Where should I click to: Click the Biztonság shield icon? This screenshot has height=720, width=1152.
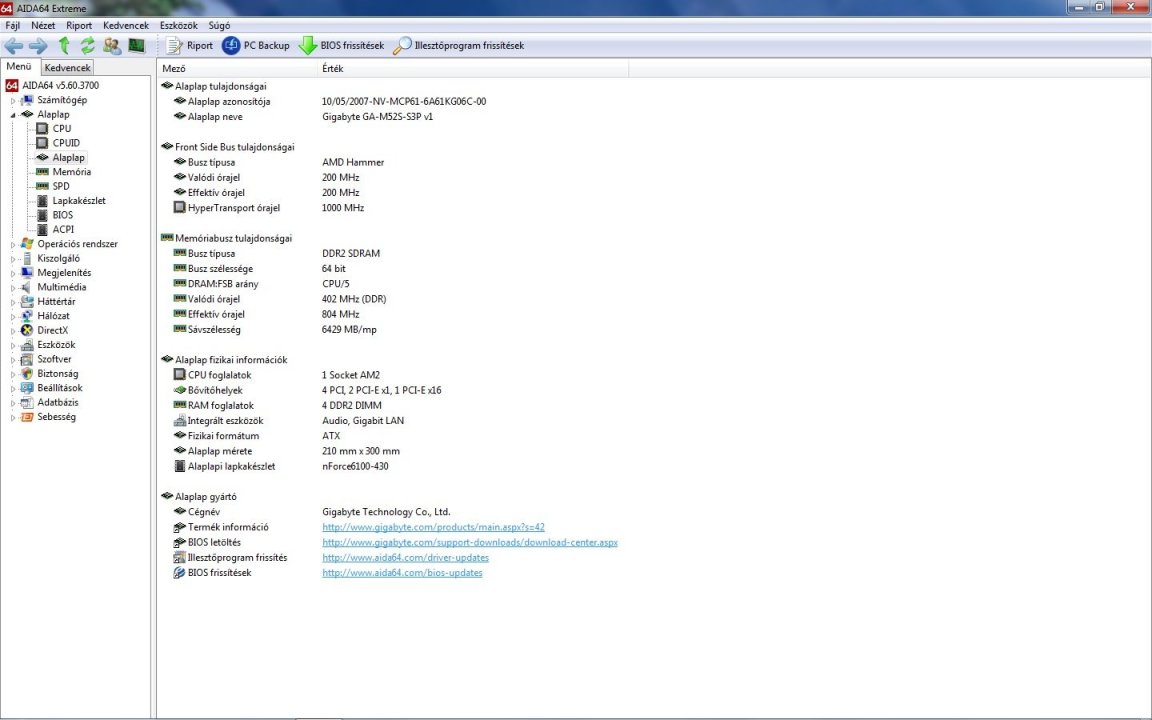[x=27, y=373]
